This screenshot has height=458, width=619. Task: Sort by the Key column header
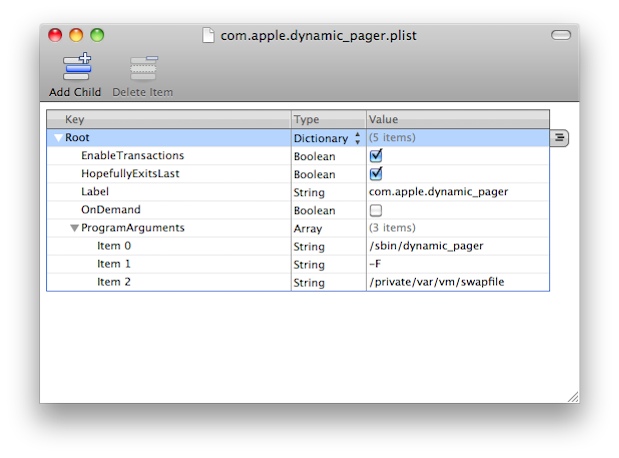click(169, 119)
